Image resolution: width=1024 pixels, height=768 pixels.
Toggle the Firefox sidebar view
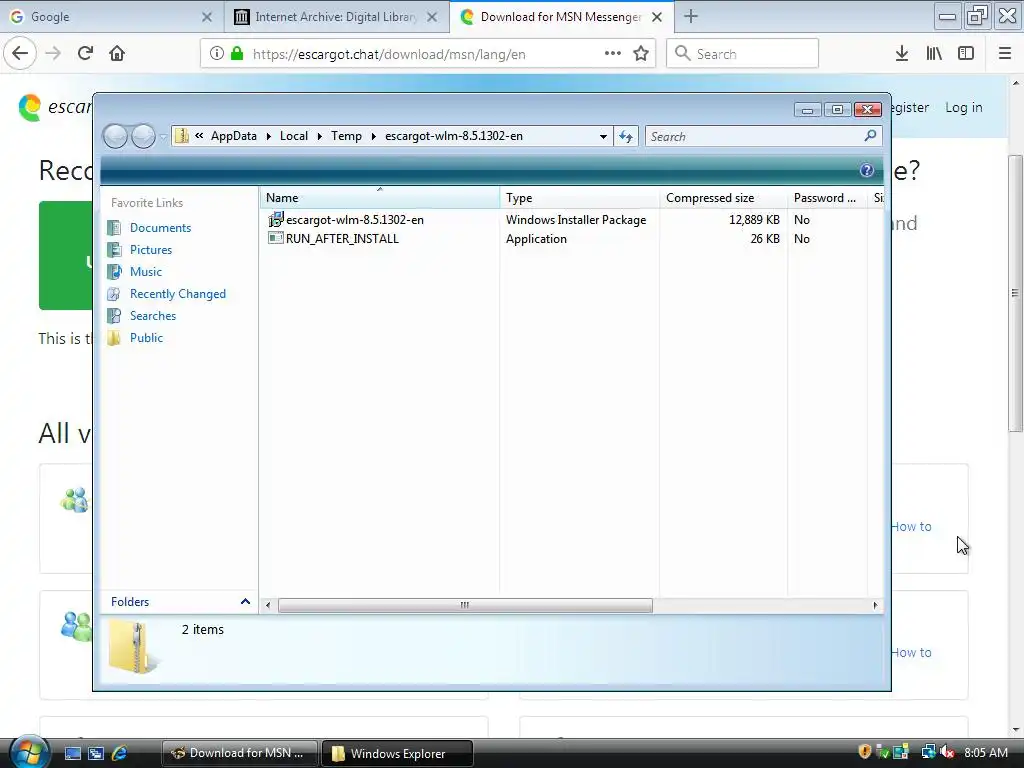966,54
